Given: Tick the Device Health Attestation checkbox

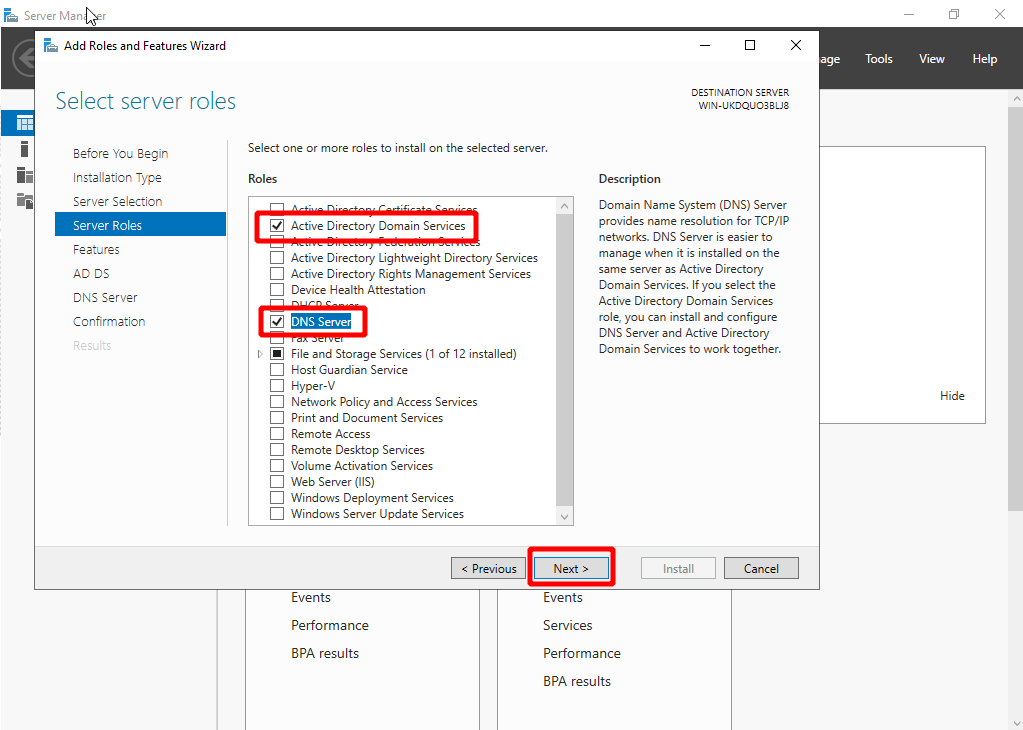Looking at the screenshot, I should (277, 290).
